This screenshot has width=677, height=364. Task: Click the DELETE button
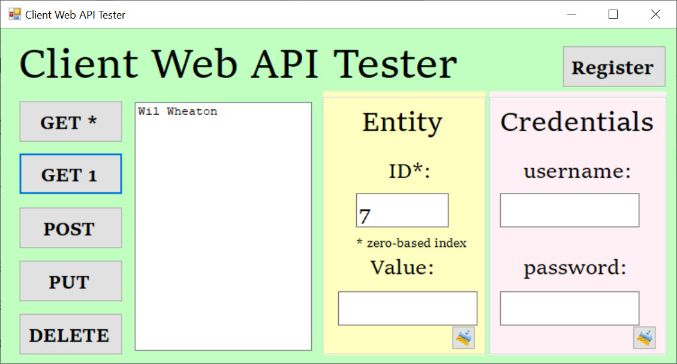point(70,334)
